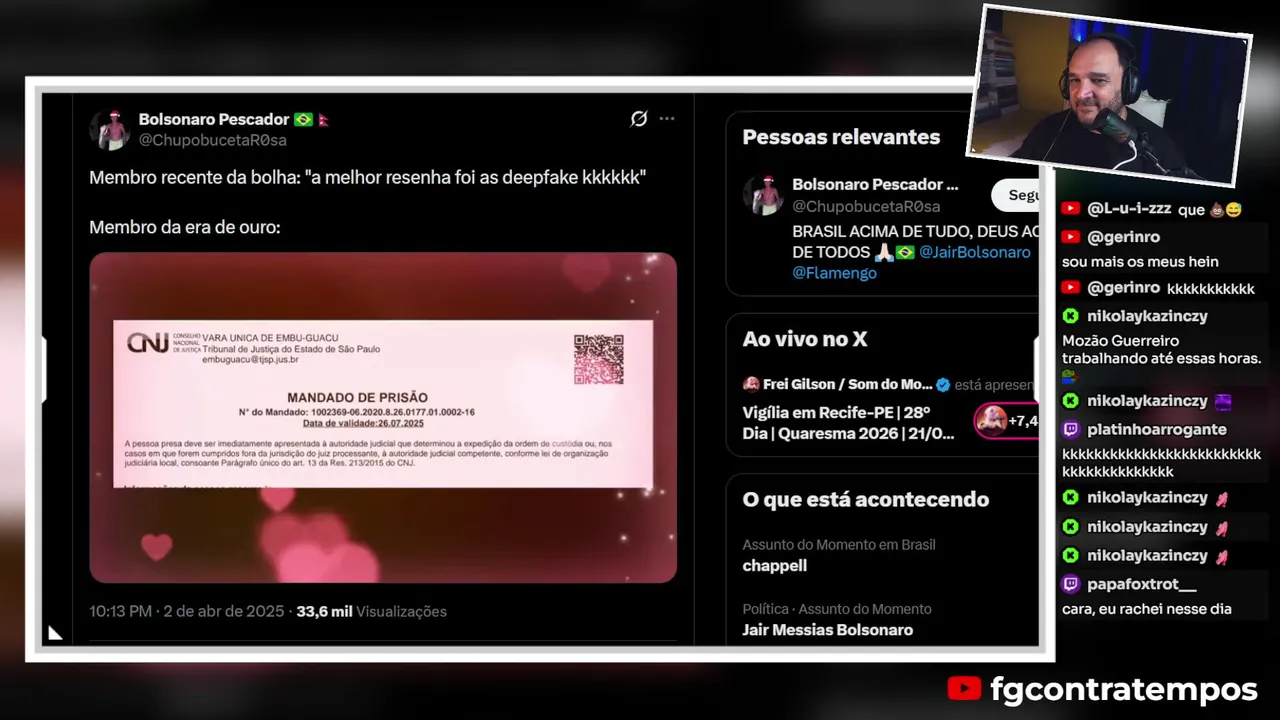Click the Assunto do Momento em Brasil label
The width and height of the screenshot is (1280, 720).
pyautogui.click(x=839, y=545)
